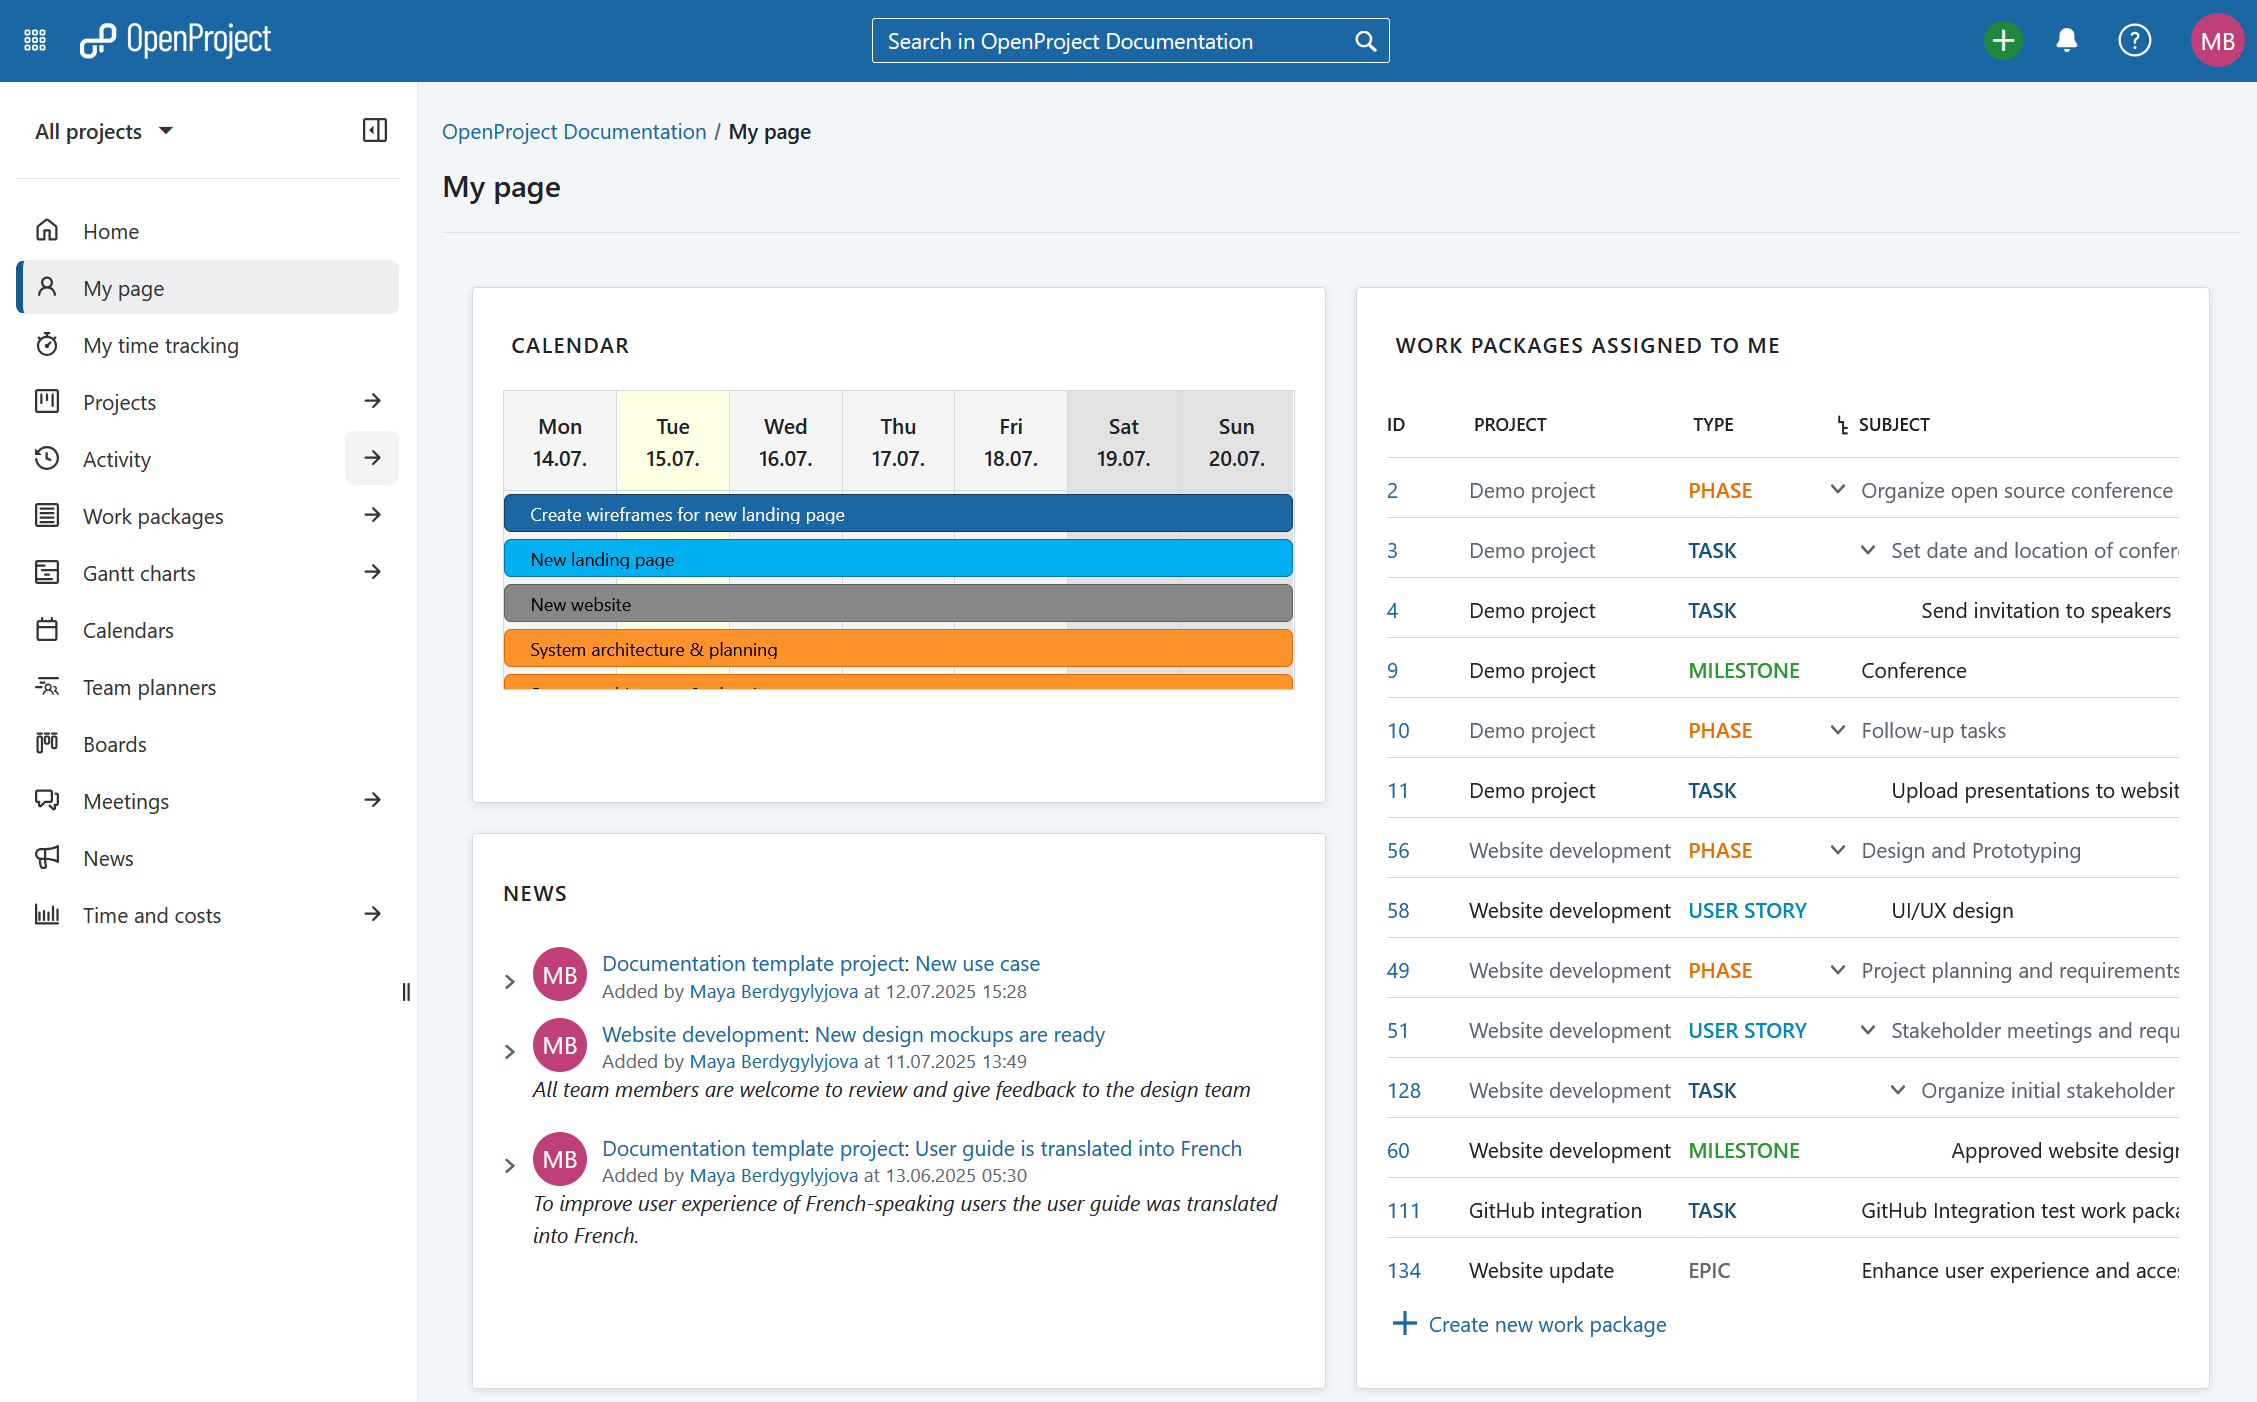The width and height of the screenshot is (2257, 1402).
Task: Click the News megaphone icon
Action: [x=47, y=858]
